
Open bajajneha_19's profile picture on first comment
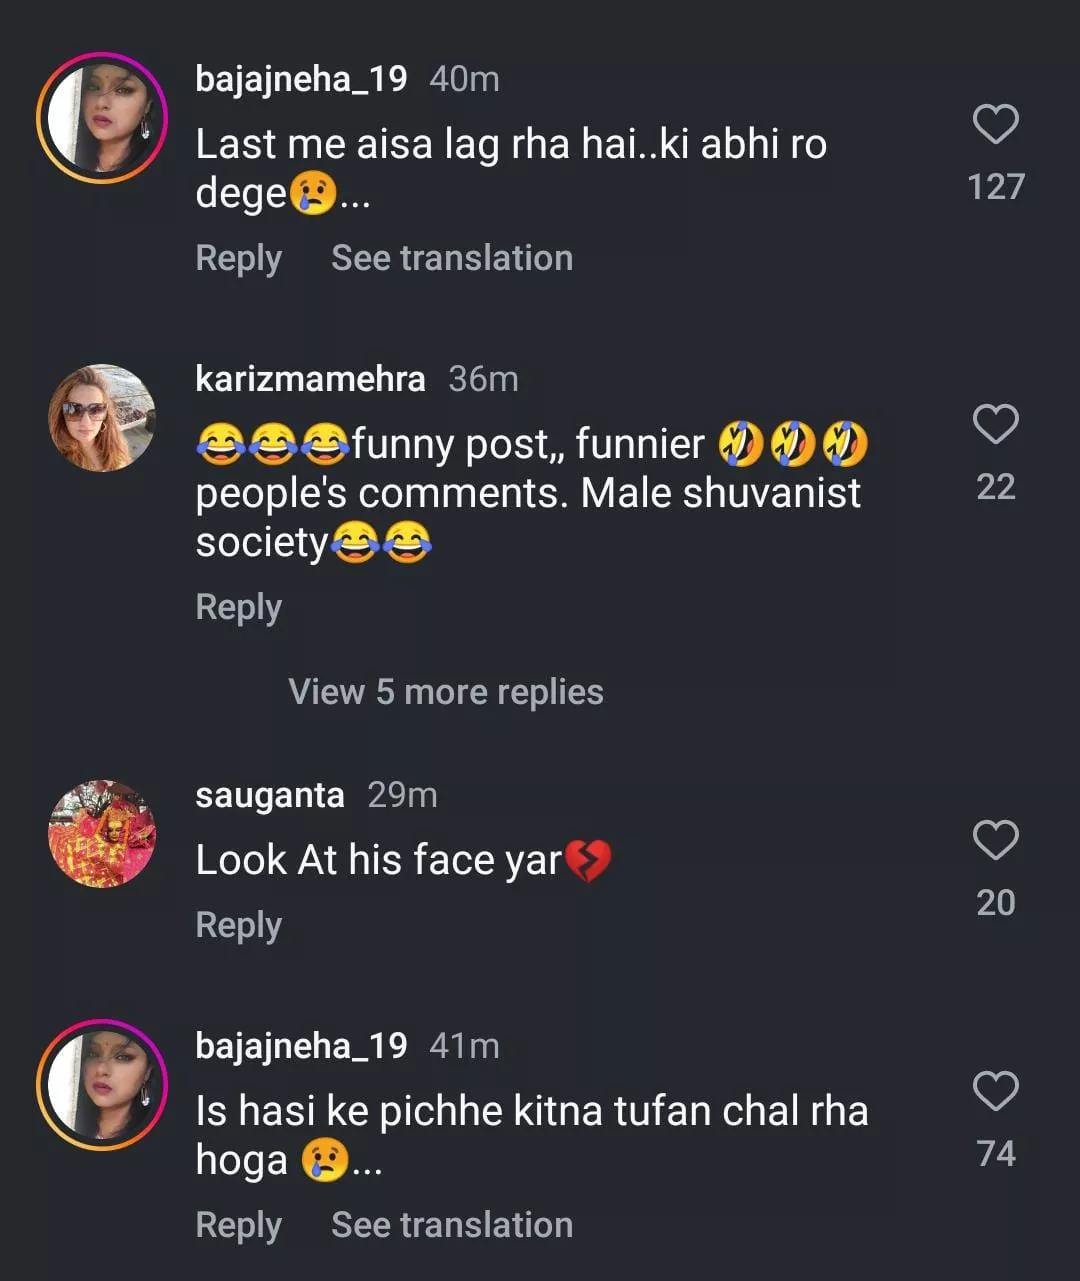(102, 118)
